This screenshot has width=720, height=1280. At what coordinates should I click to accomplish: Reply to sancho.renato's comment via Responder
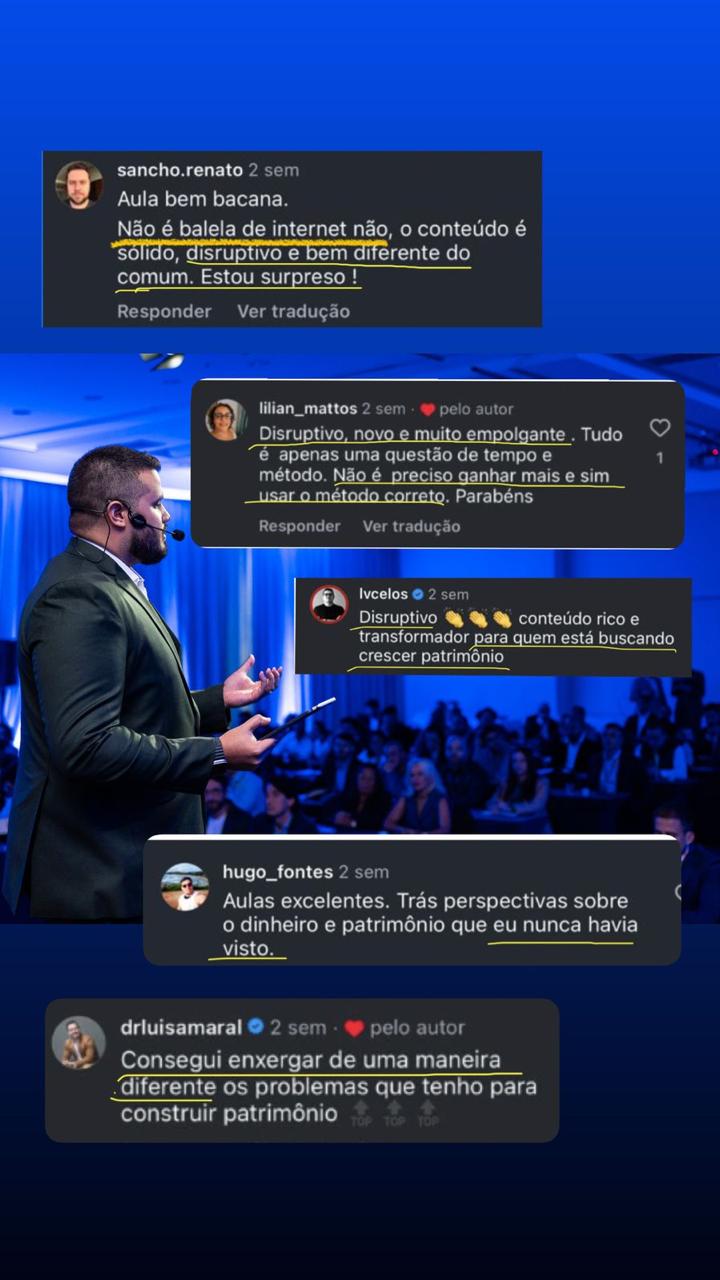164,311
